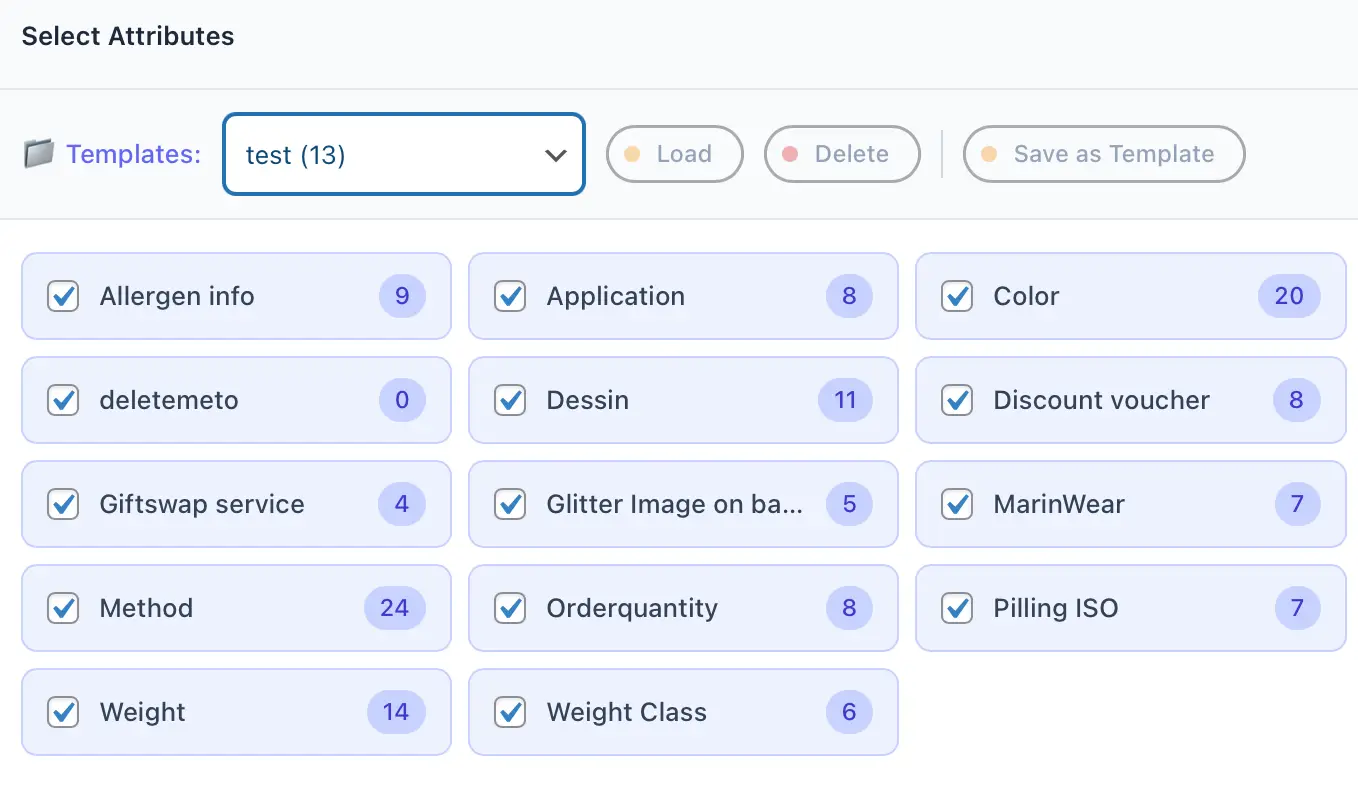
Task: Click the Templates label link
Action: point(133,154)
